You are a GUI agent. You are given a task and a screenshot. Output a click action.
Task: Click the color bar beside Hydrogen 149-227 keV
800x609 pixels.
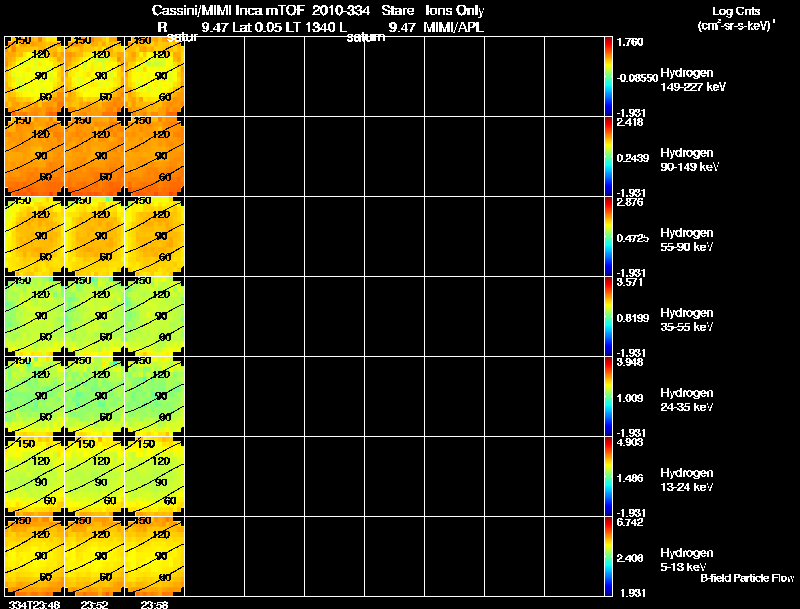point(608,76)
